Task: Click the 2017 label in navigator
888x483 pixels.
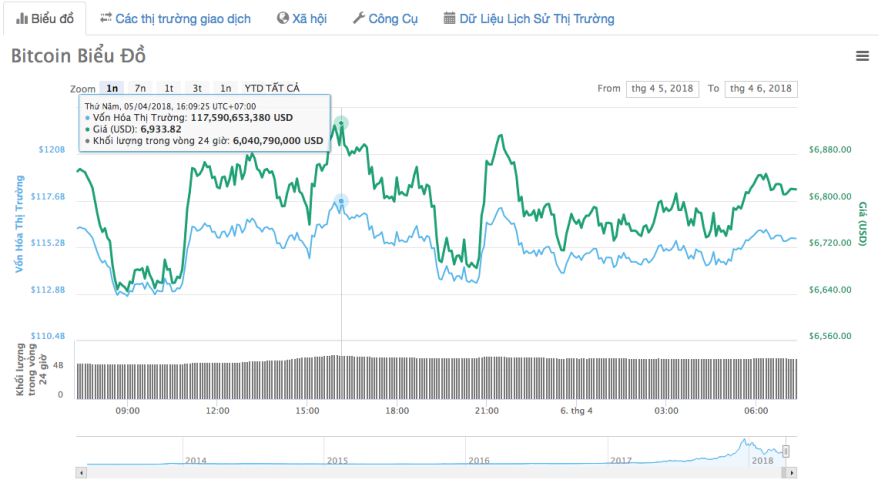Action: 620,461
